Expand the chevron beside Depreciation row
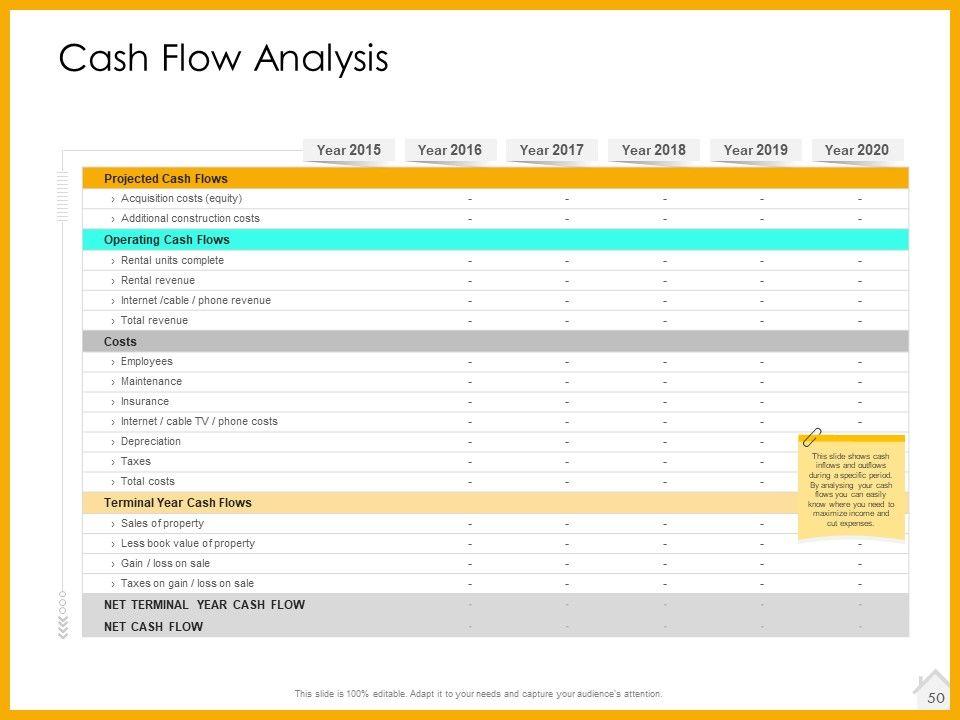The image size is (960, 720). (113, 442)
